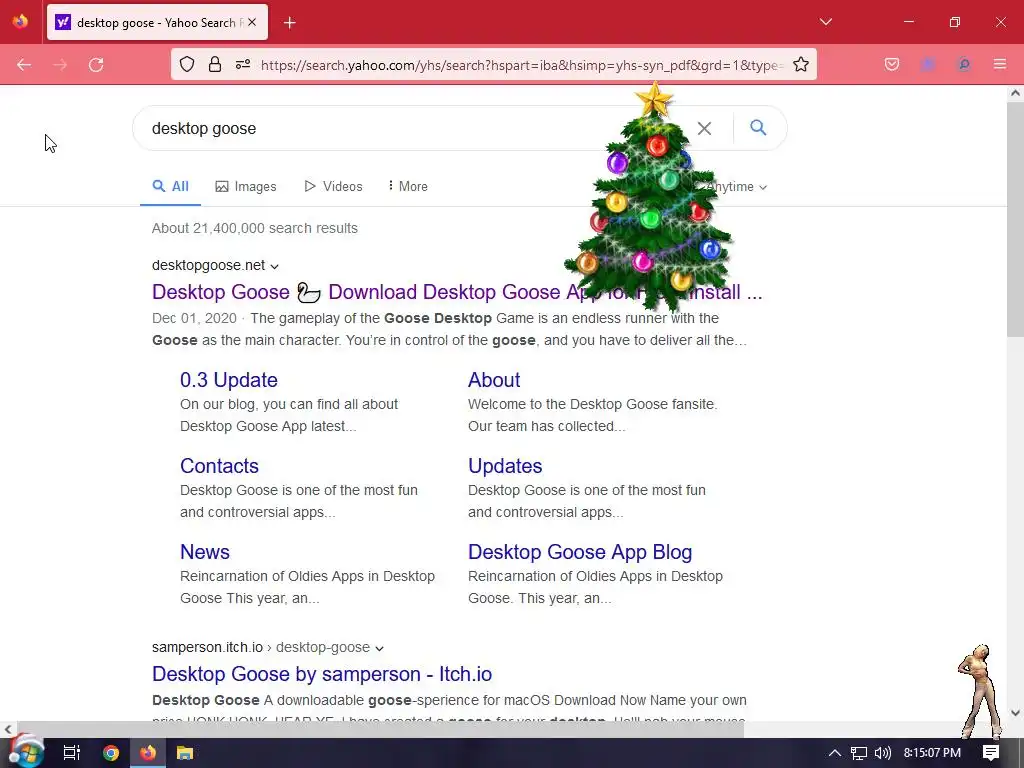Open a new browser tab
The image size is (1024, 768).
(x=289, y=23)
